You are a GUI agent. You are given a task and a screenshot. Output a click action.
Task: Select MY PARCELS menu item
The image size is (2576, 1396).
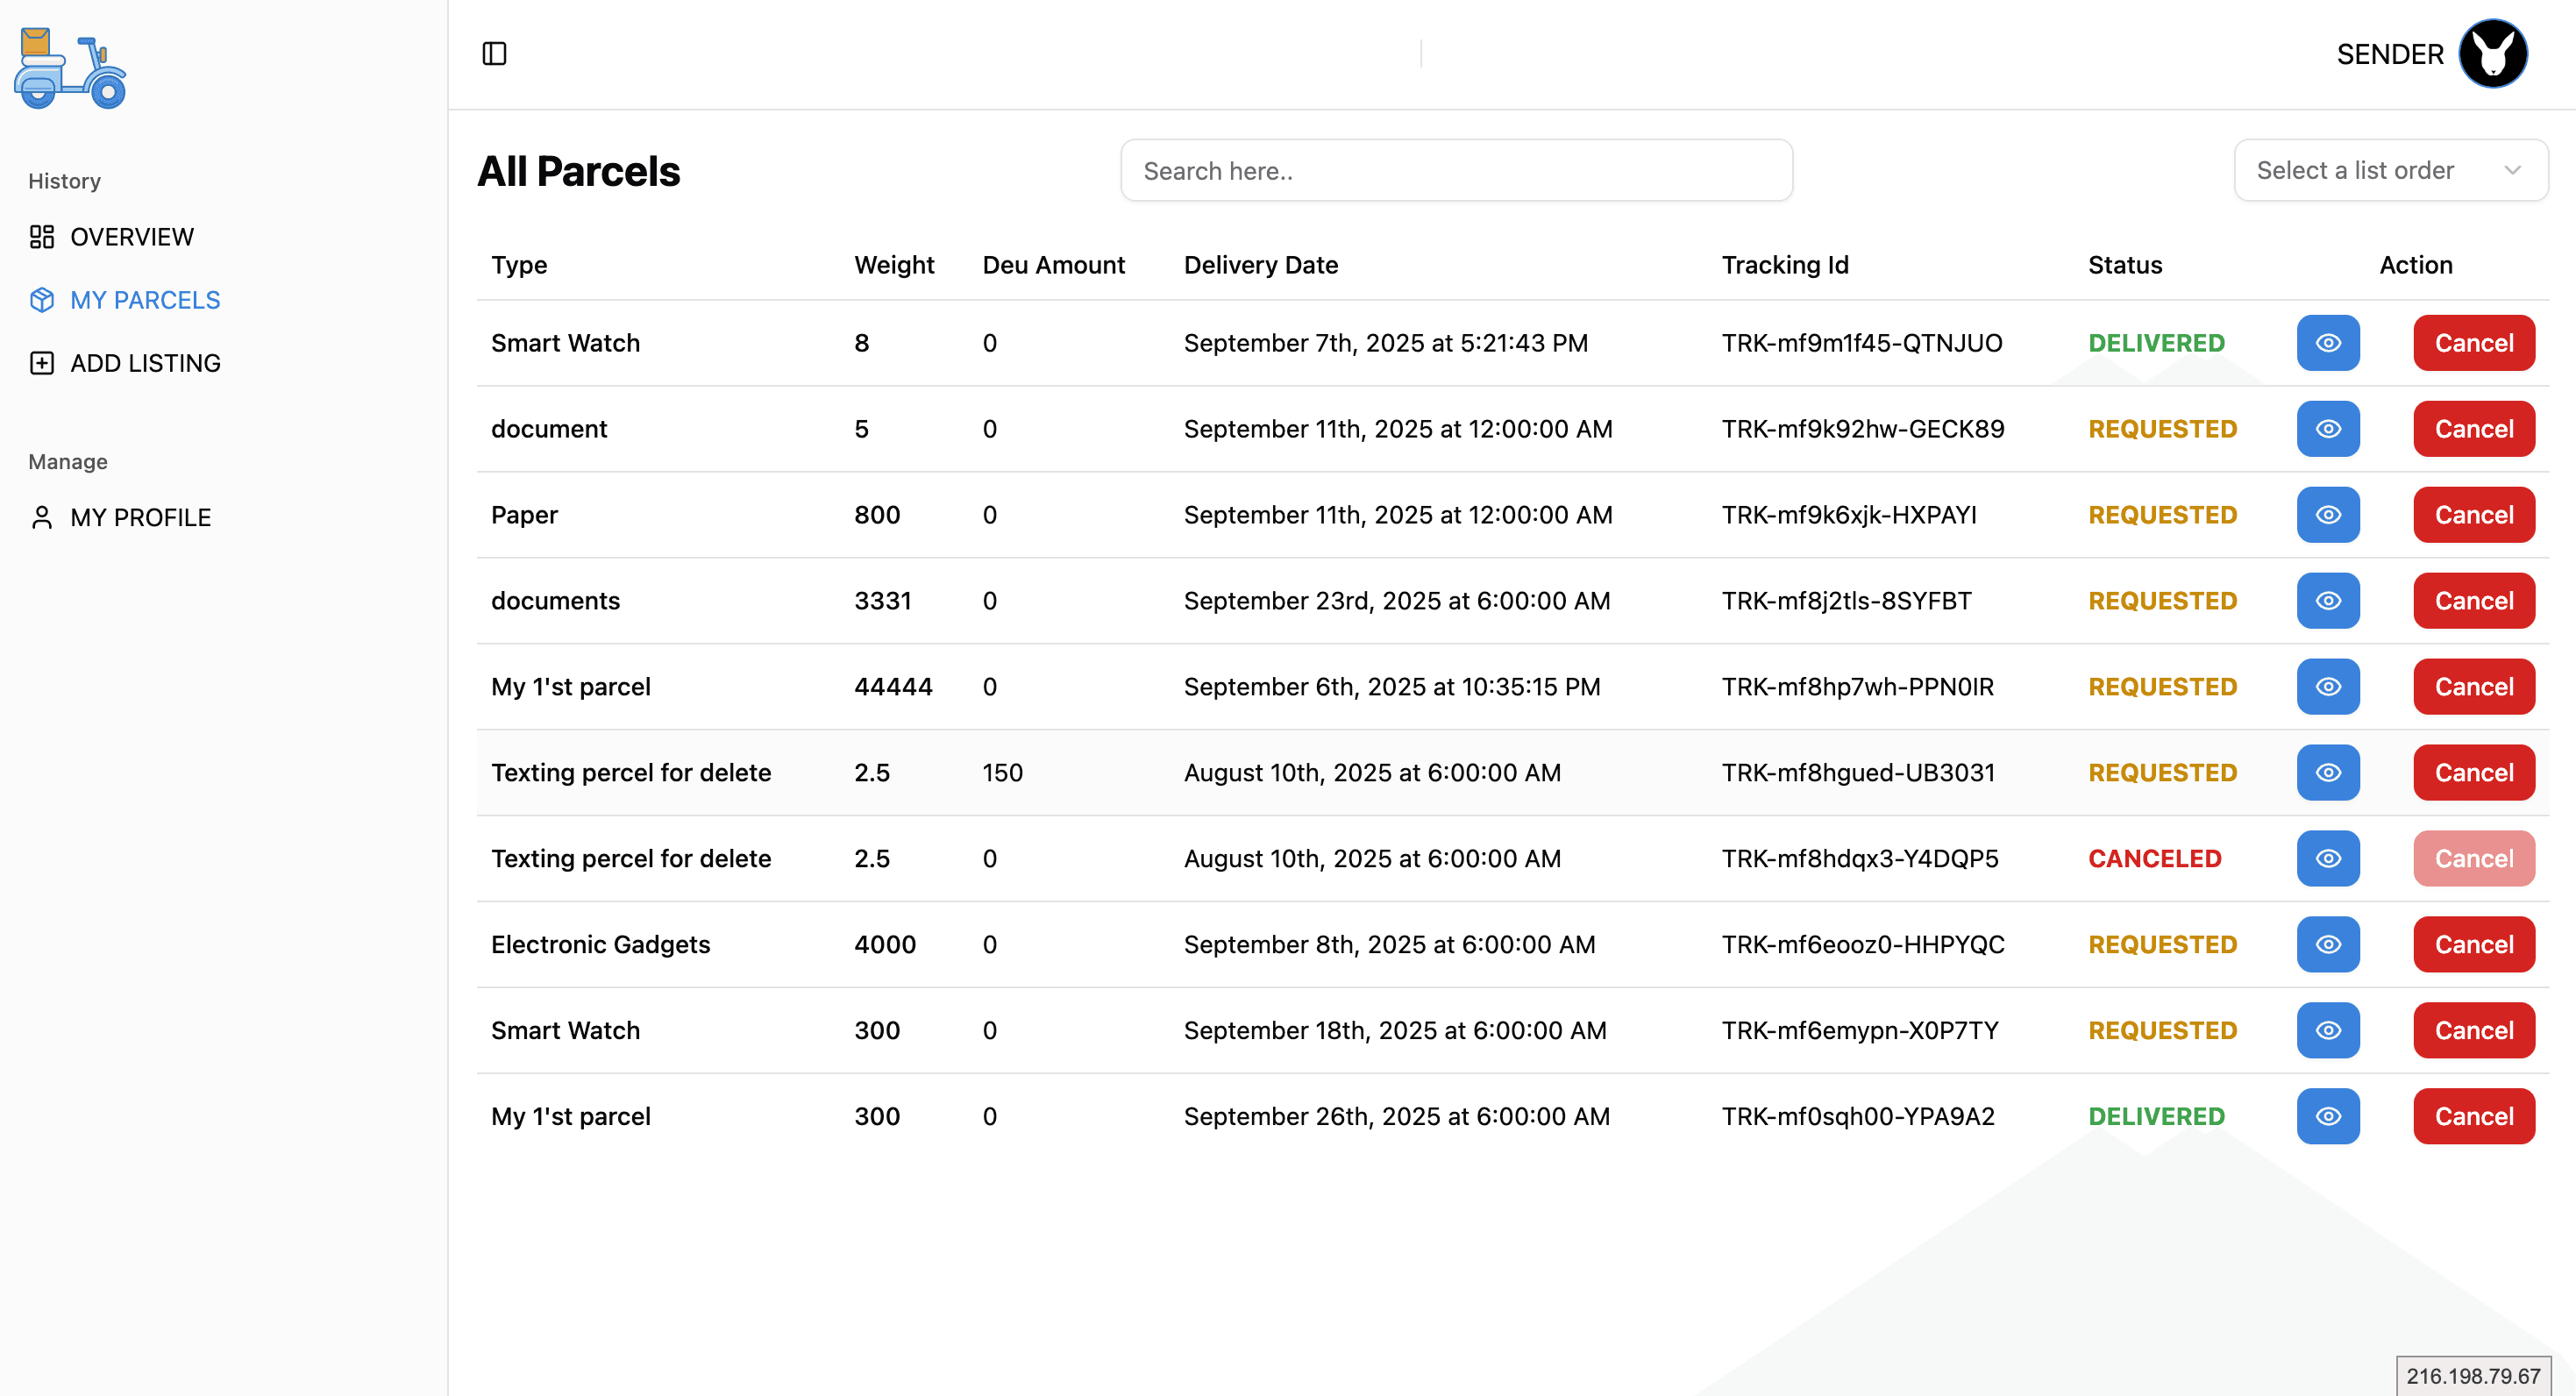click(x=145, y=300)
